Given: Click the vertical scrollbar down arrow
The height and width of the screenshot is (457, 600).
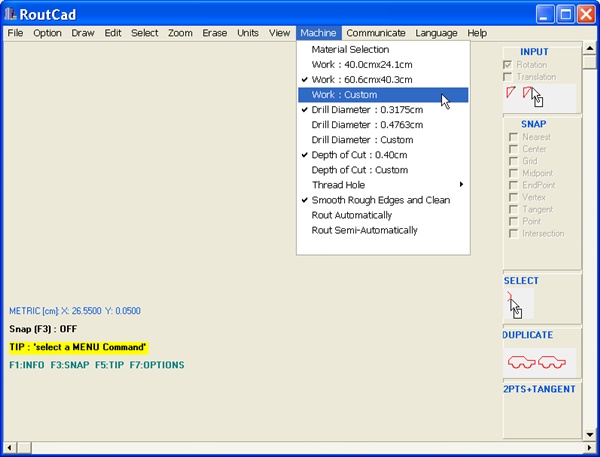Looking at the screenshot, I should point(590,434).
